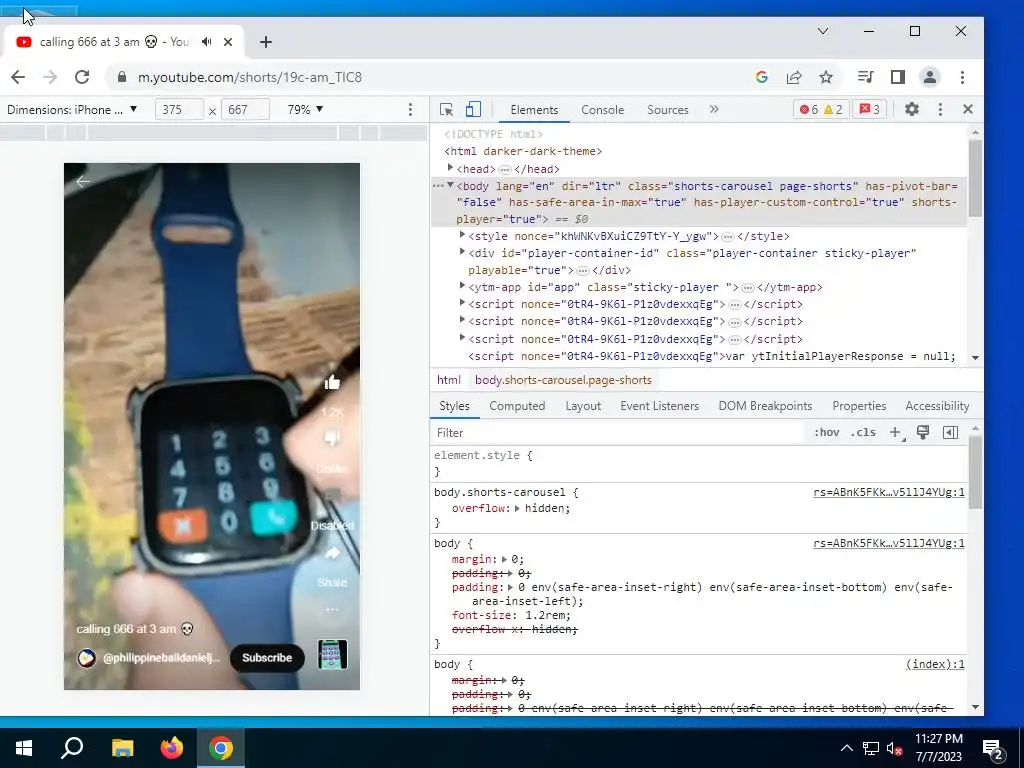This screenshot has width=1024, height=768.
Task: Open the Event Listeners tab
Action: 659,406
